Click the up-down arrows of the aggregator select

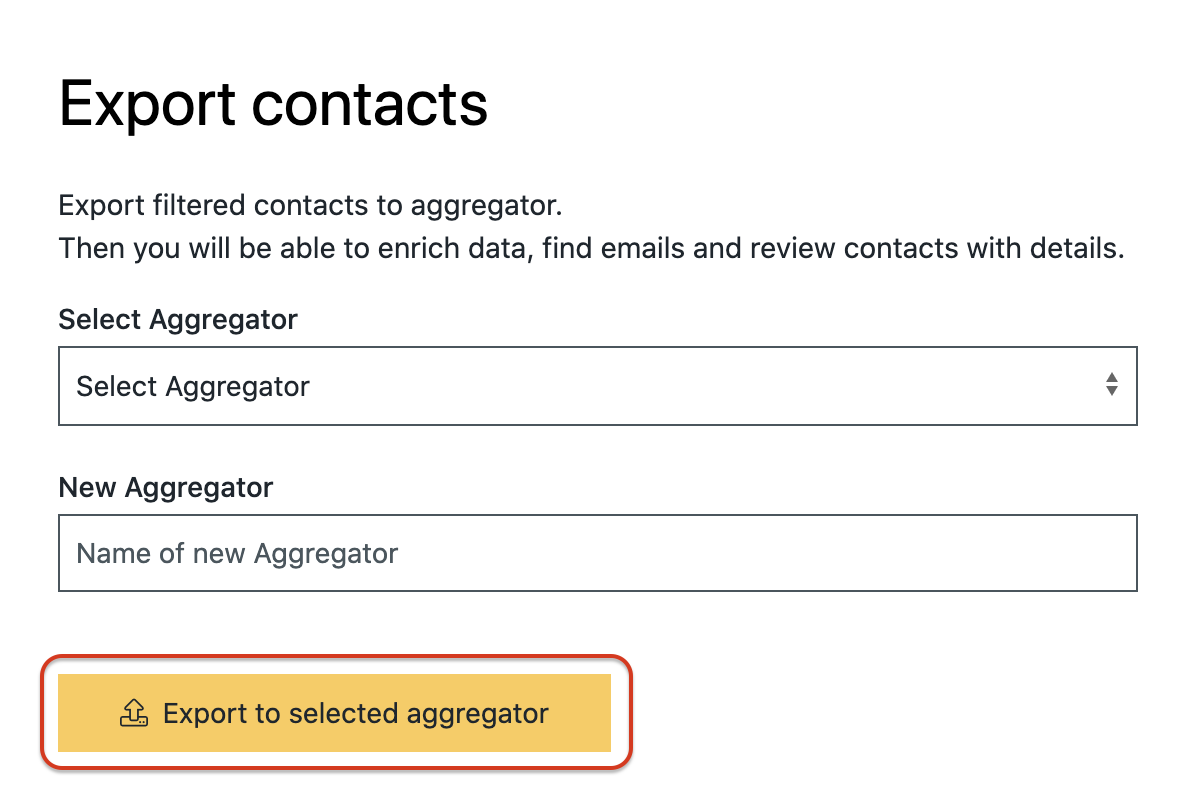click(1111, 385)
